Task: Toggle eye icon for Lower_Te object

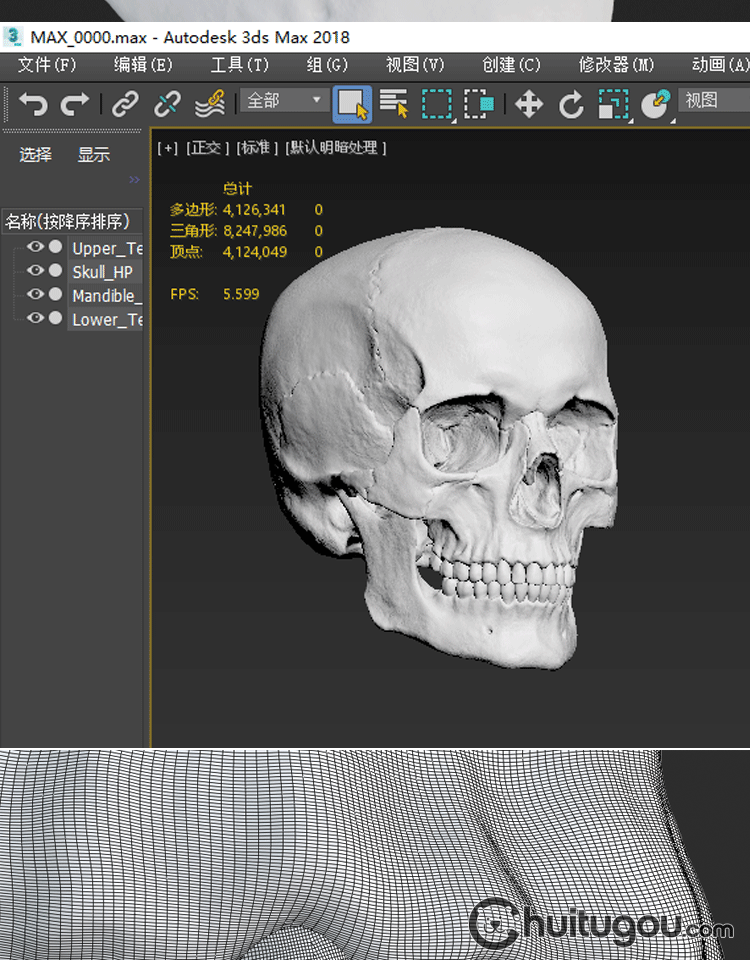Action: point(36,318)
